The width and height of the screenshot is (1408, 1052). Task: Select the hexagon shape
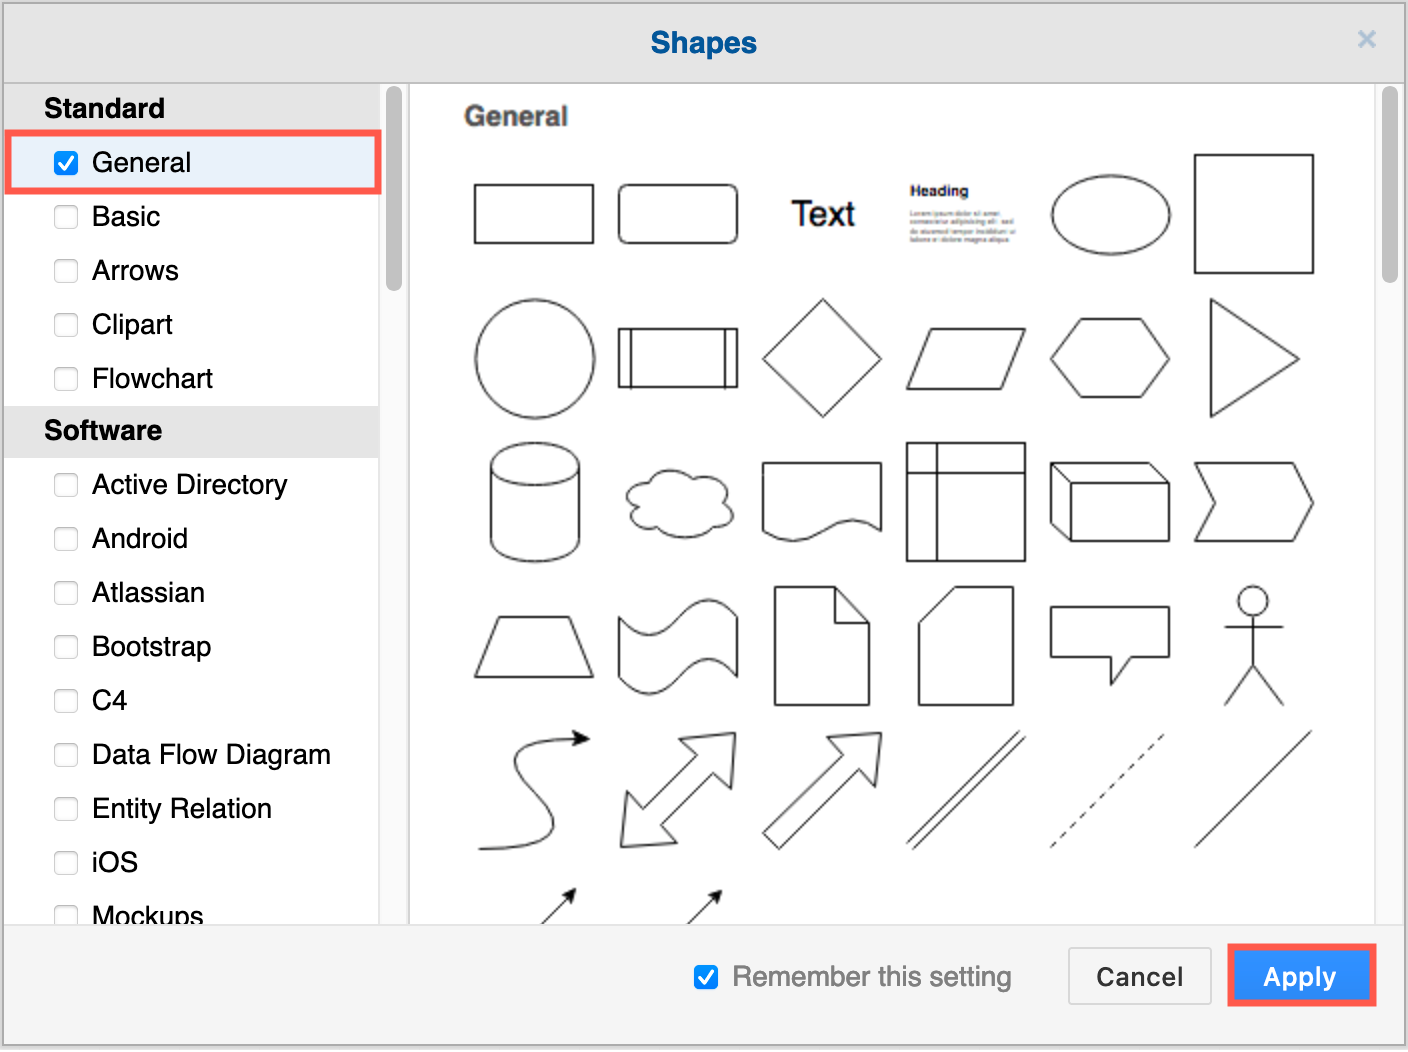[1110, 358]
